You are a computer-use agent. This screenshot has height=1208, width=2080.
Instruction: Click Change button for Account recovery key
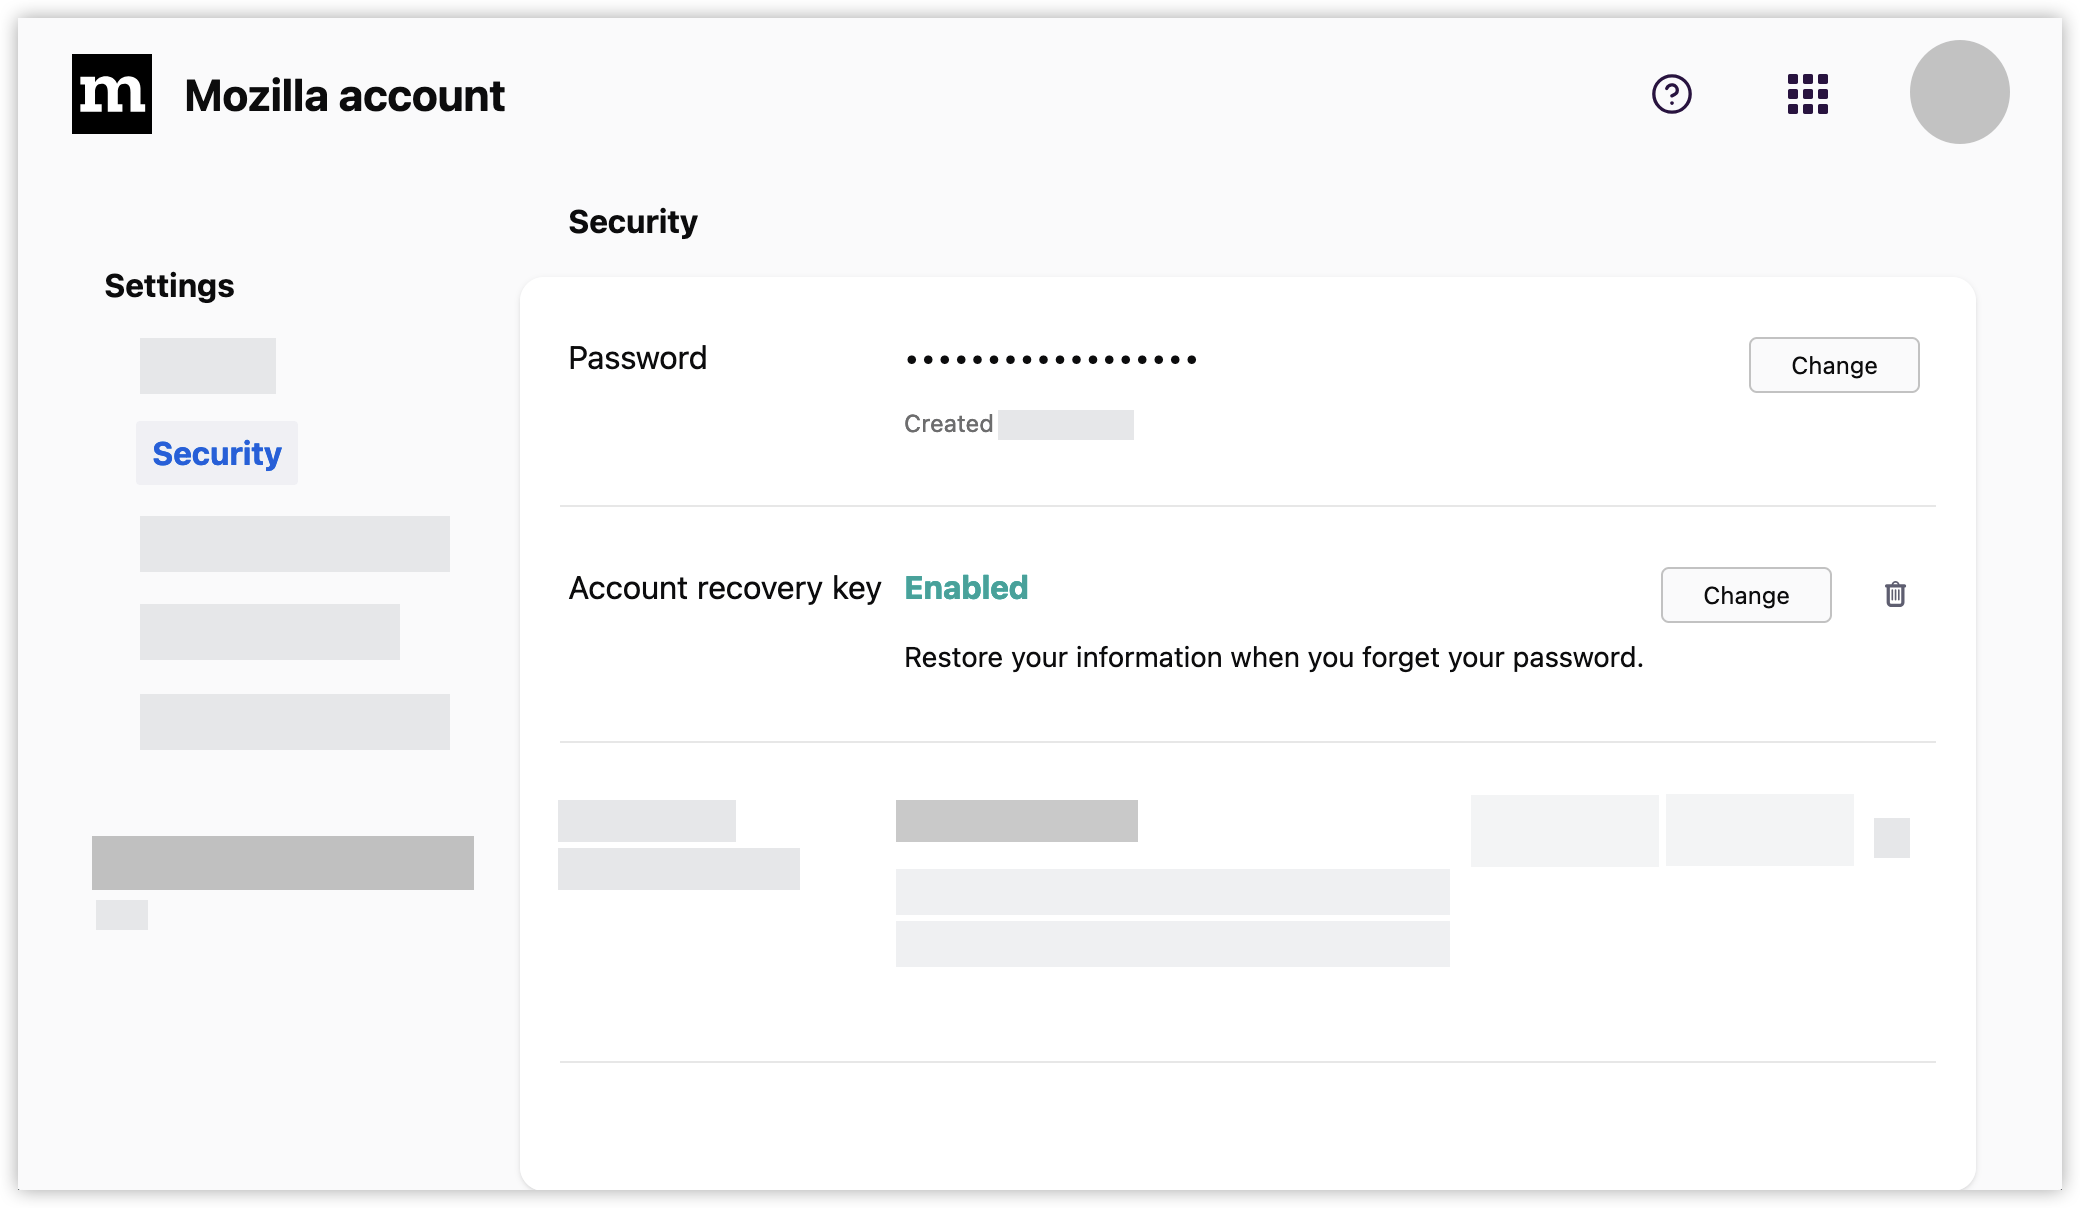tap(1745, 594)
